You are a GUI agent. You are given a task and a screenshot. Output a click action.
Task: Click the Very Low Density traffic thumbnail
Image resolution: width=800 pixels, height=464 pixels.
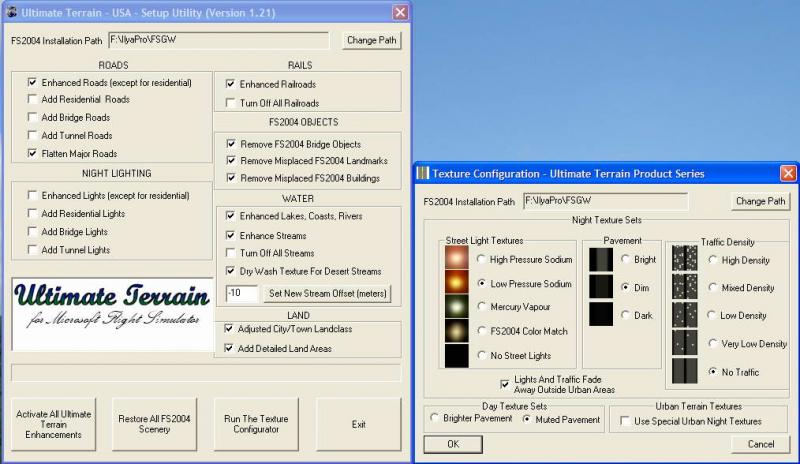click(x=685, y=343)
